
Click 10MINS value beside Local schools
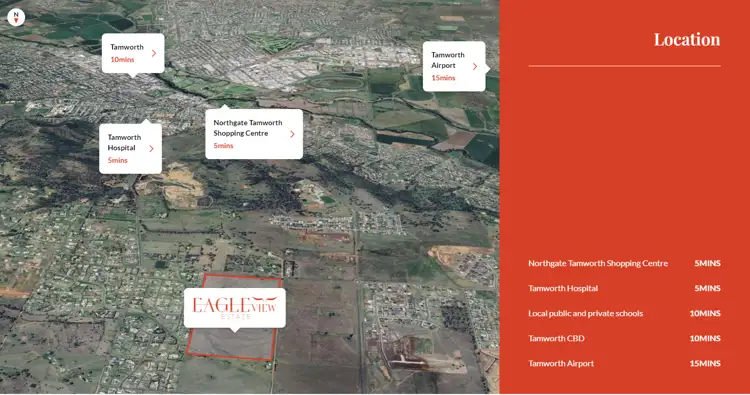click(x=705, y=313)
